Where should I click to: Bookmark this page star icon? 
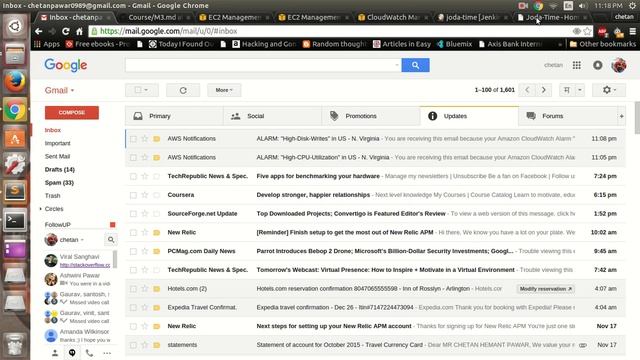coord(587,31)
